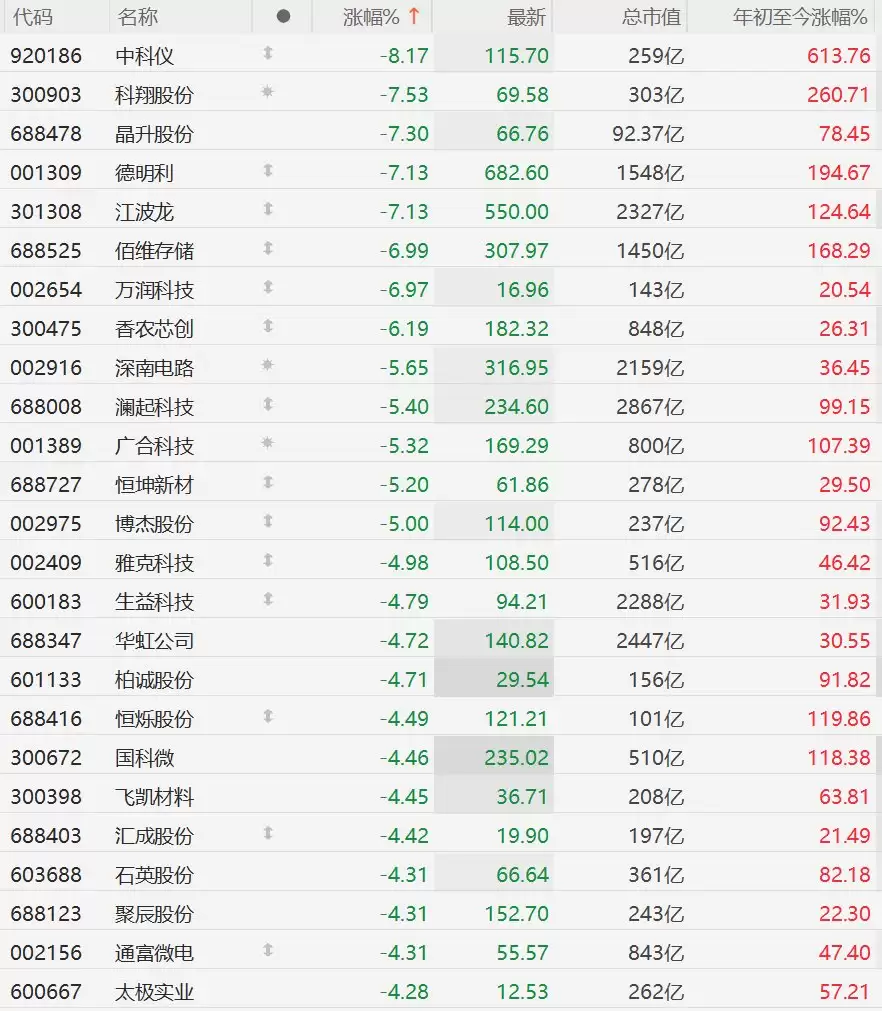882x1011 pixels.
Task: Select stock name 香农芯创
Action: [154, 329]
